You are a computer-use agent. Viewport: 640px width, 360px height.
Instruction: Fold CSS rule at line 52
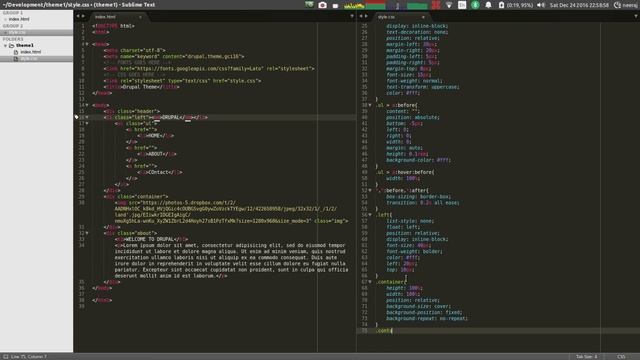pyautogui.click(x=370, y=191)
